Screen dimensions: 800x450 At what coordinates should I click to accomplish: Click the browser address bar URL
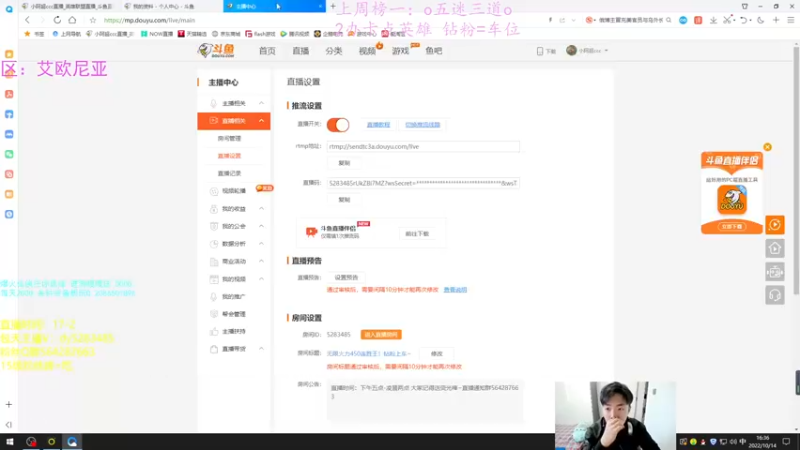click(149, 20)
